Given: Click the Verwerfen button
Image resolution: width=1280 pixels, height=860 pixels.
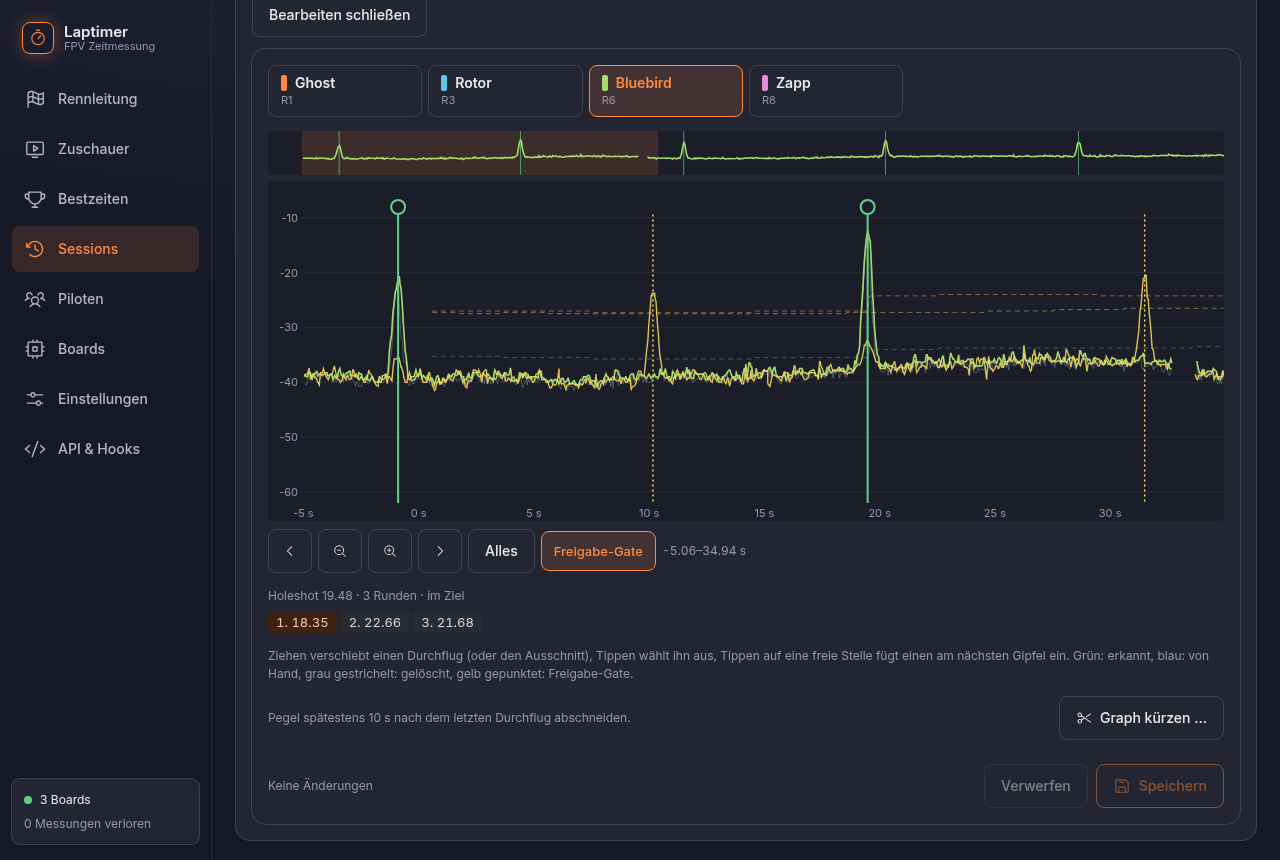Looking at the screenshot, I should 1035,786.
